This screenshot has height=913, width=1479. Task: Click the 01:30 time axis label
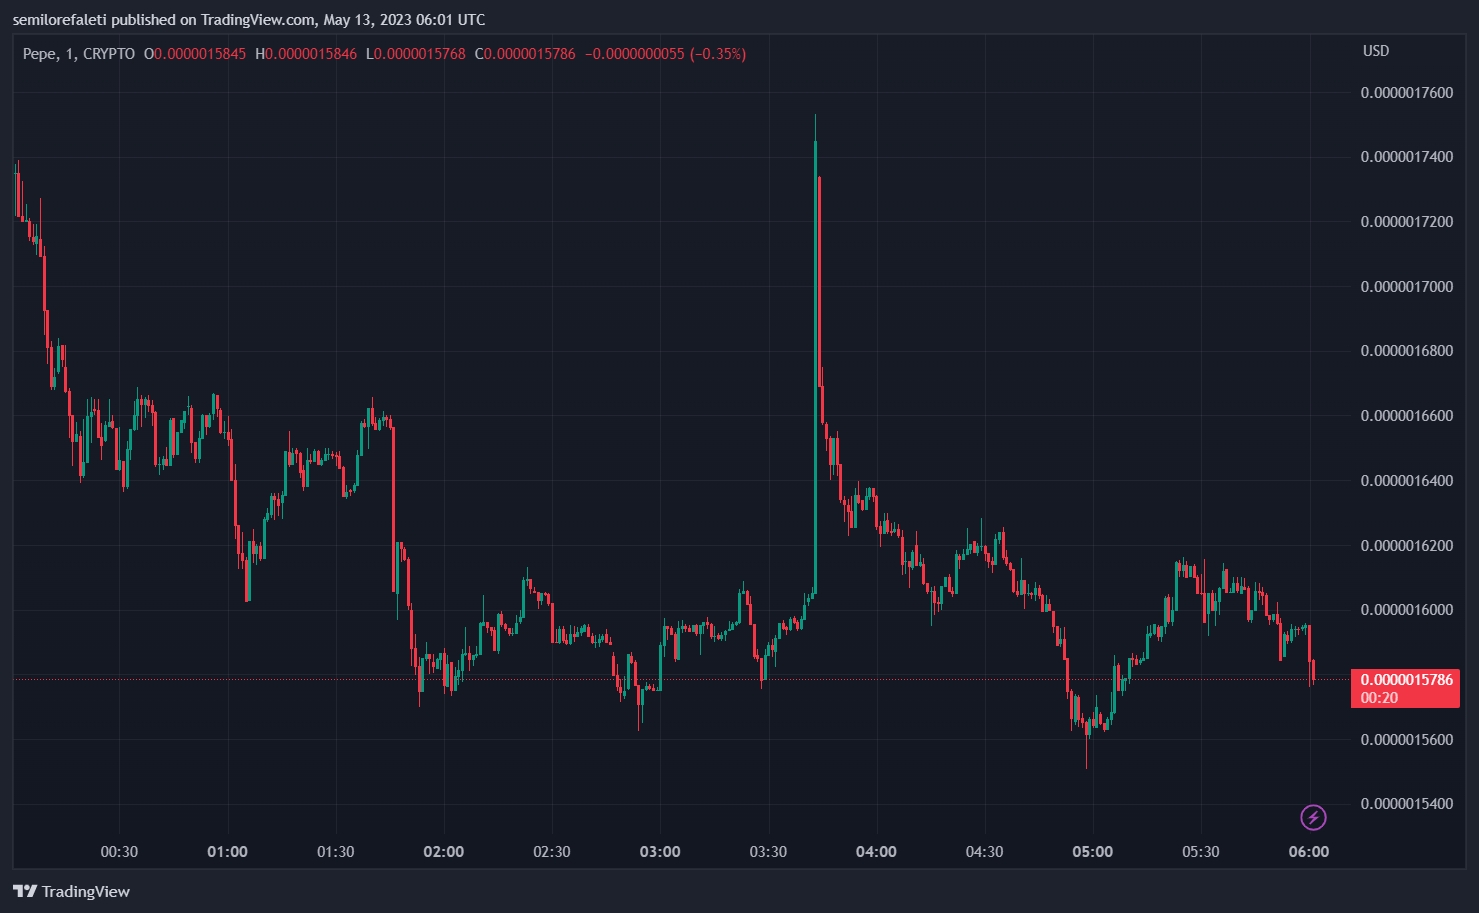point(335,852)
